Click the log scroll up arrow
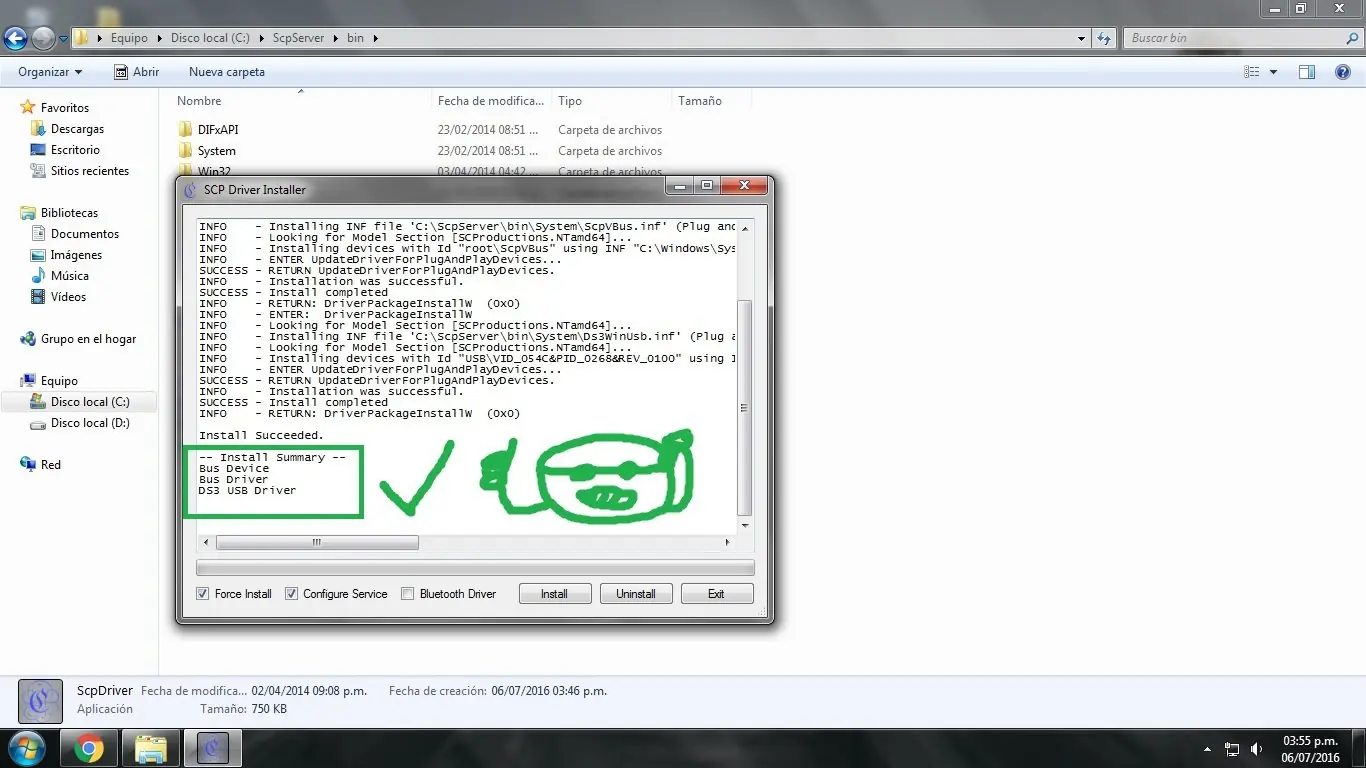This screenshot has height=768, width=1366. click(x=744, y=227)
